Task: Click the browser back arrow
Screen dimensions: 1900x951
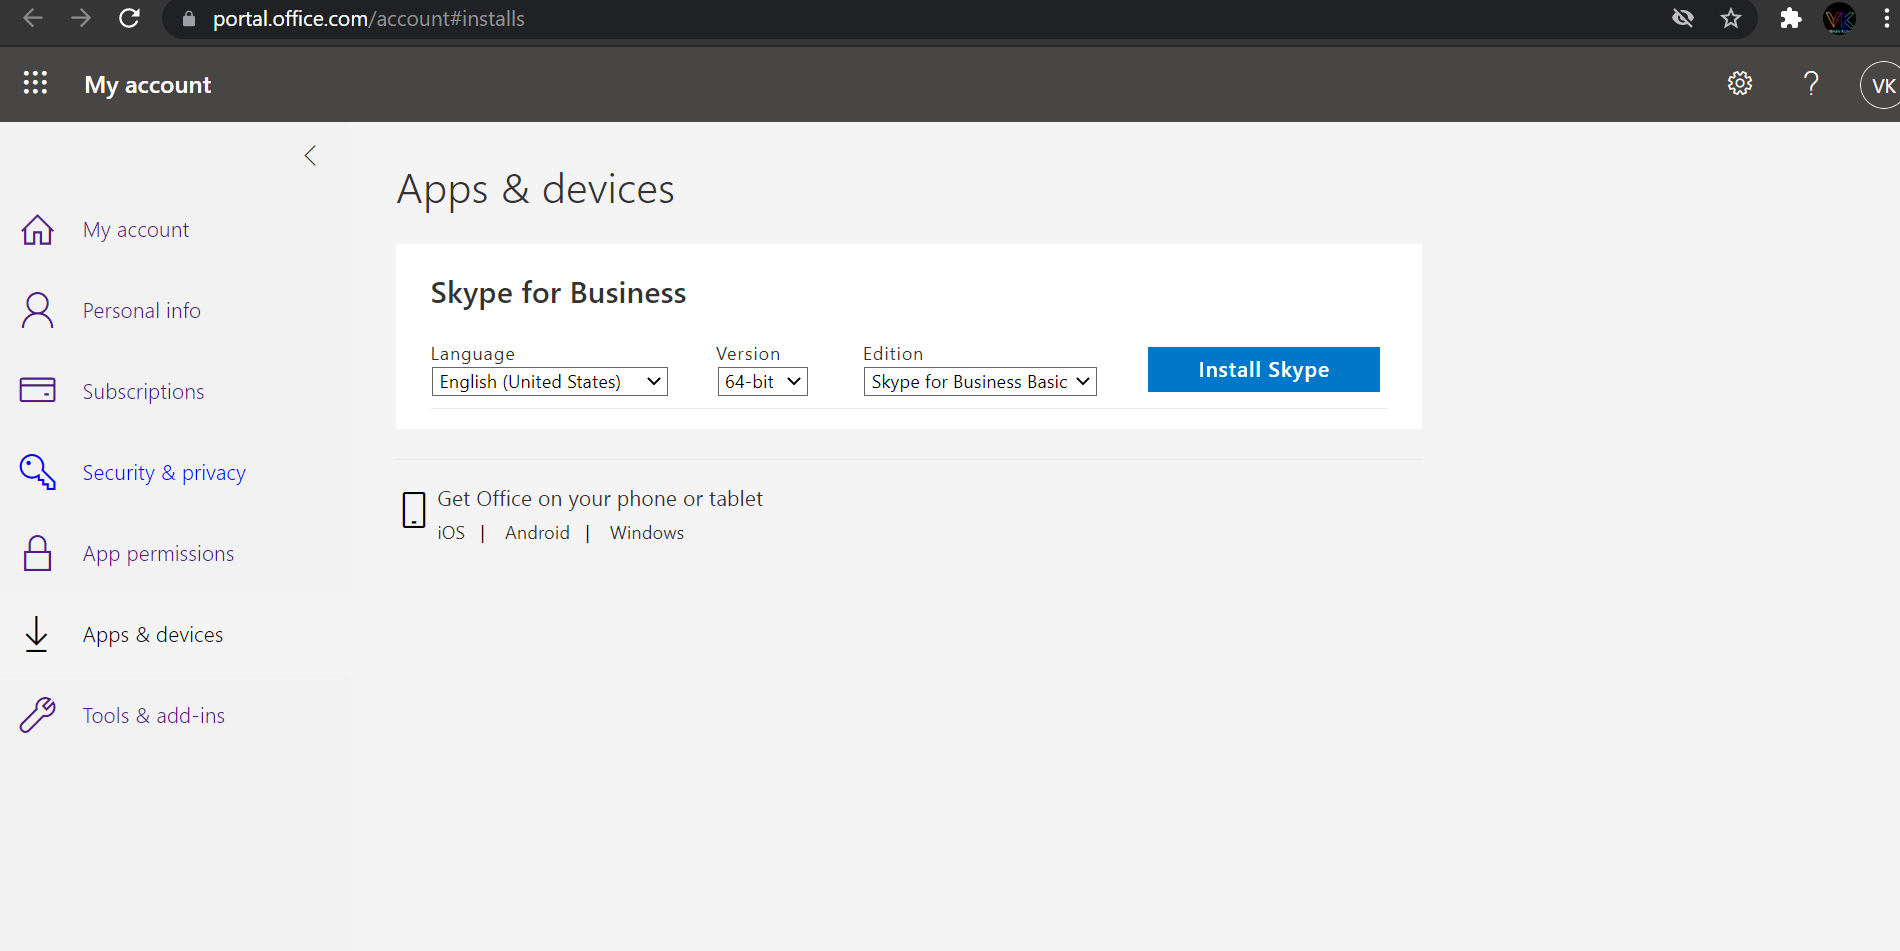Action: click(33, 18)
